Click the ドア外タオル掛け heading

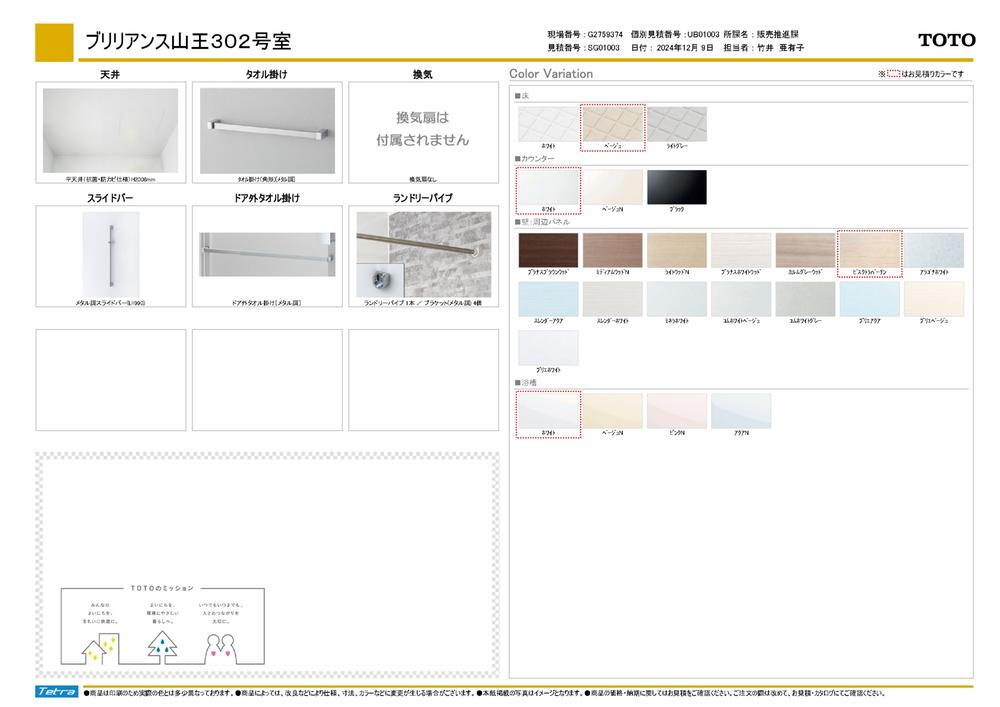coord(267,198)
